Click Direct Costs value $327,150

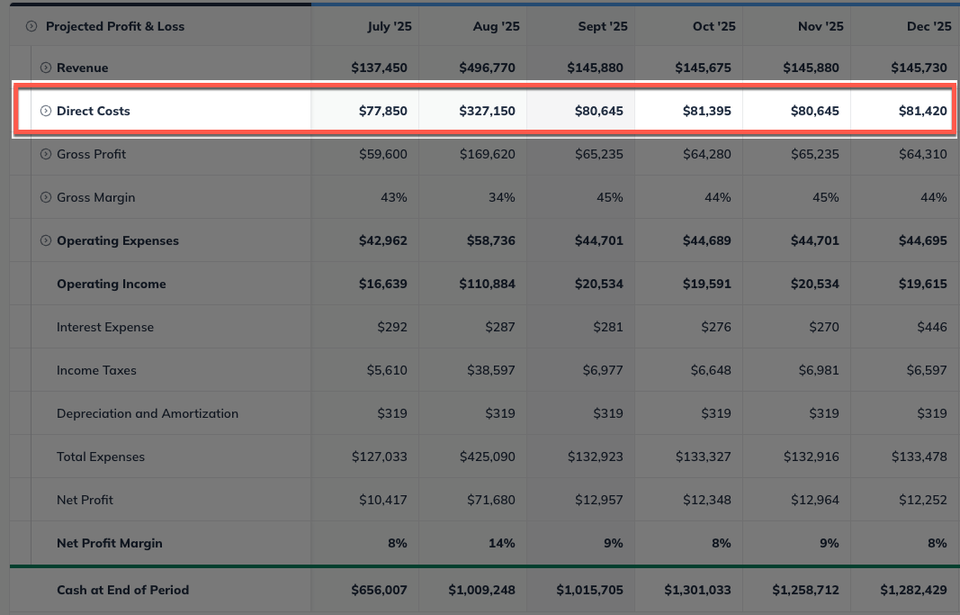point(487,111)
